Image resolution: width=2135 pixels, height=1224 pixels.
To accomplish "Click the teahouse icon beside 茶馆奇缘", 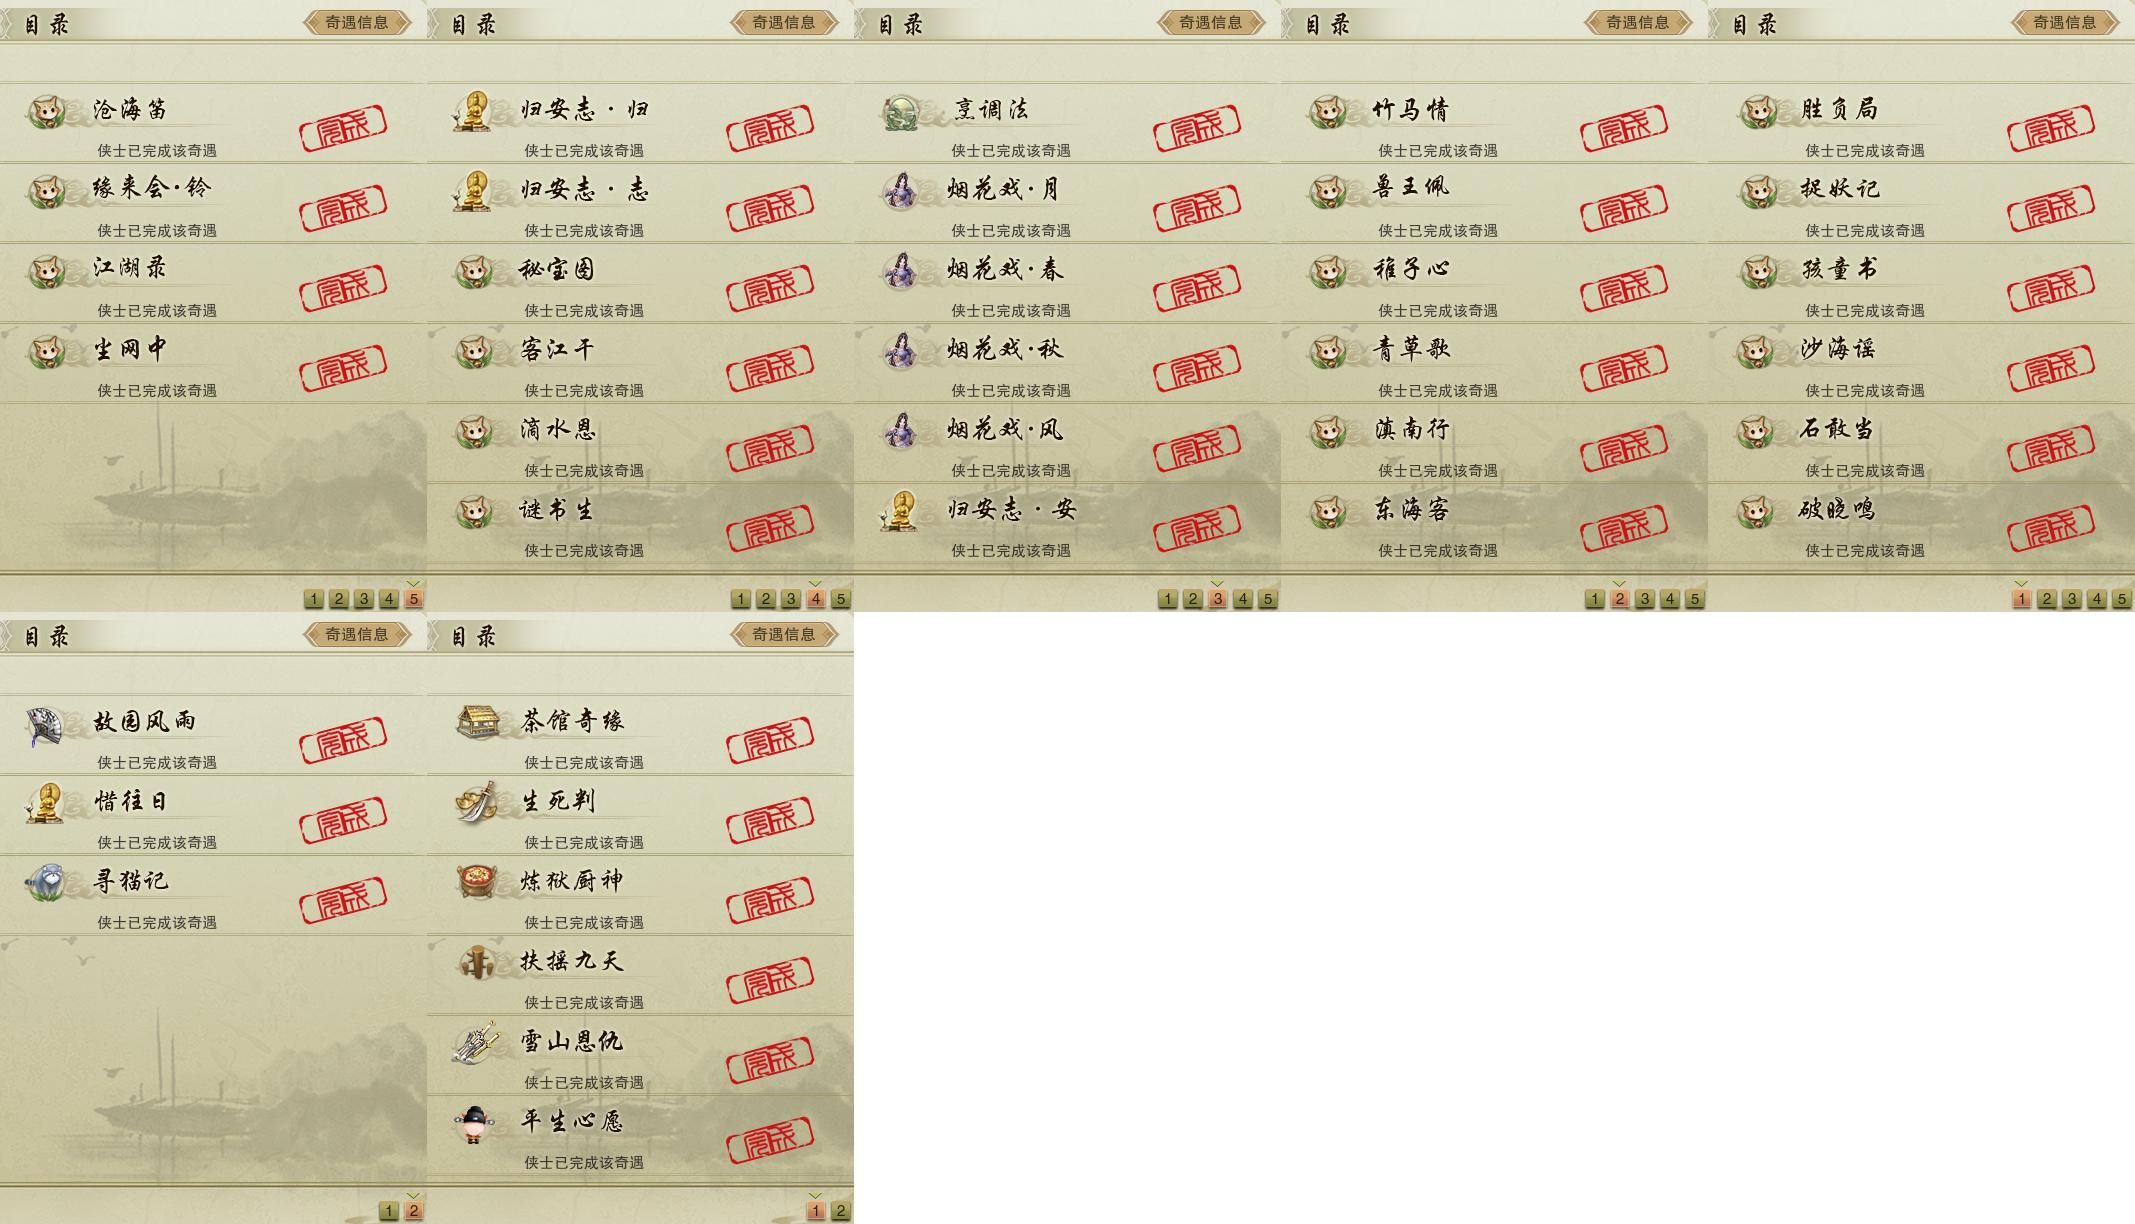I will [478, 722].
